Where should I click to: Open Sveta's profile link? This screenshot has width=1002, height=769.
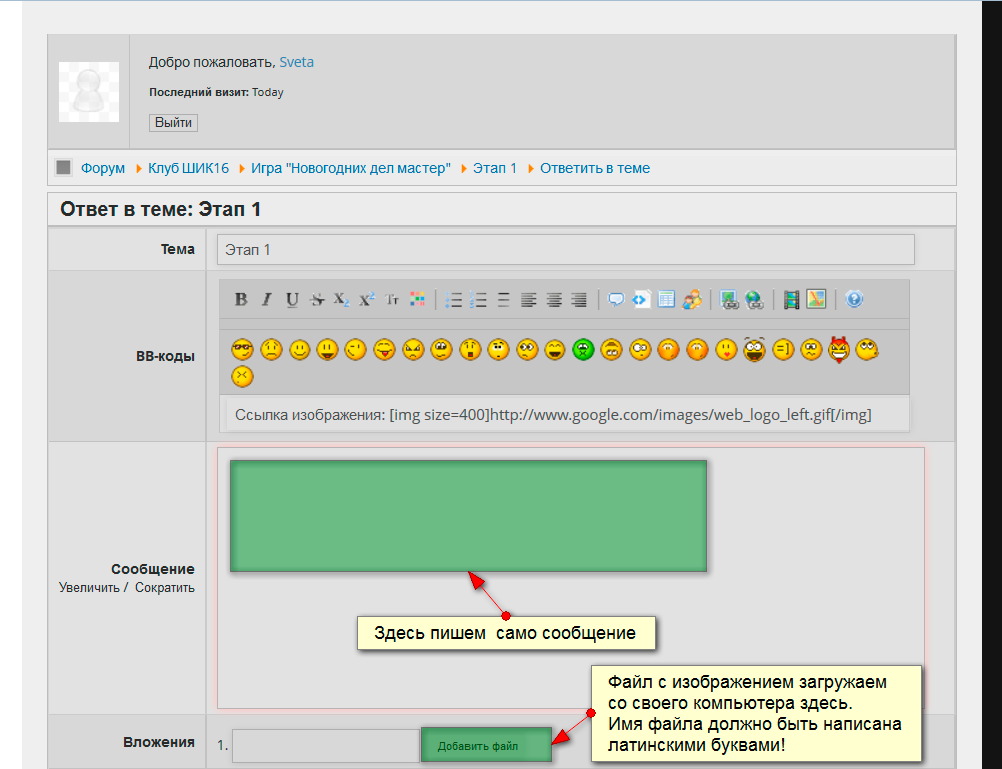tap(297, 62)
